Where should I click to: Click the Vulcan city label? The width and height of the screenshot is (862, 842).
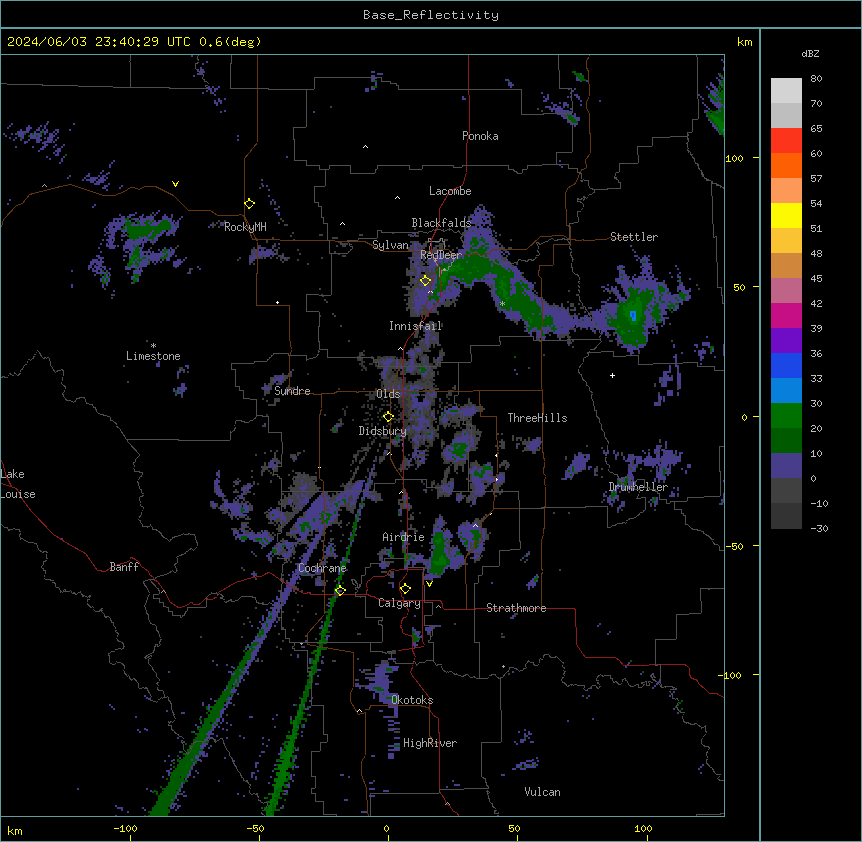click(542, 792)
